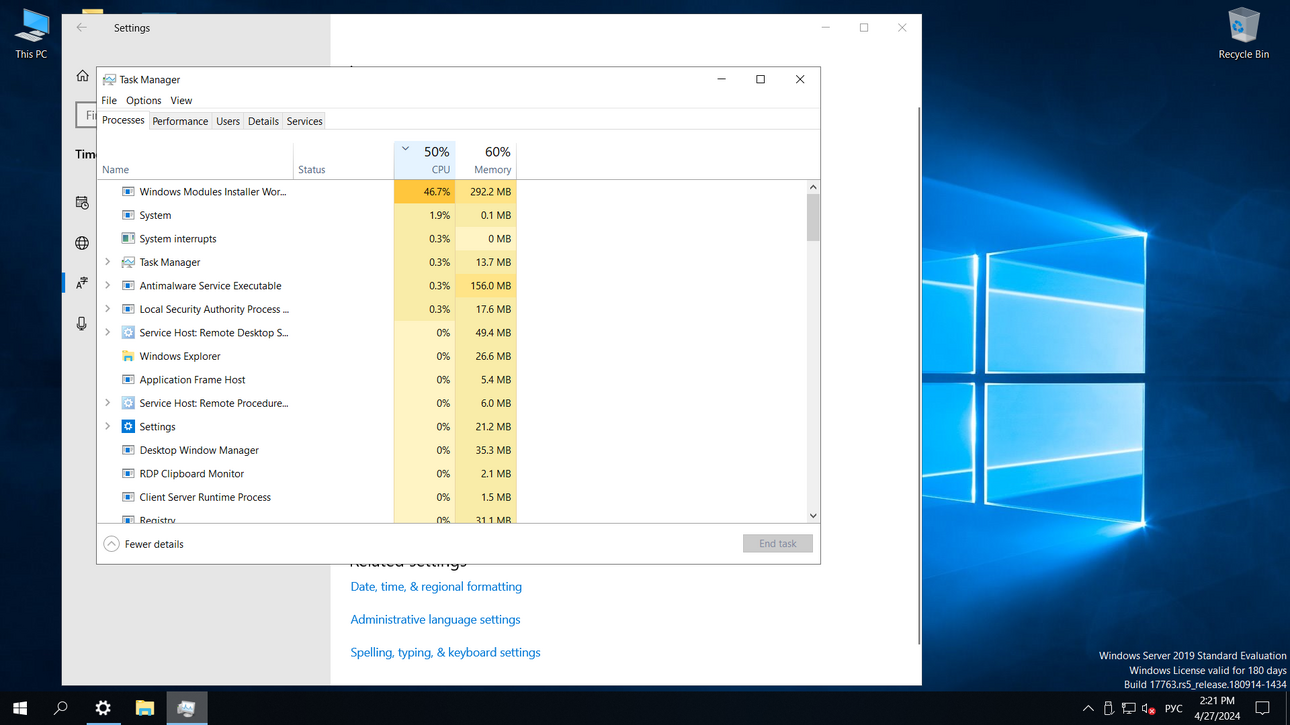This screenshot has width=1290, height=725.
Task: Expand Service Host: Remote Desktop group
Action: pos(108,332)
